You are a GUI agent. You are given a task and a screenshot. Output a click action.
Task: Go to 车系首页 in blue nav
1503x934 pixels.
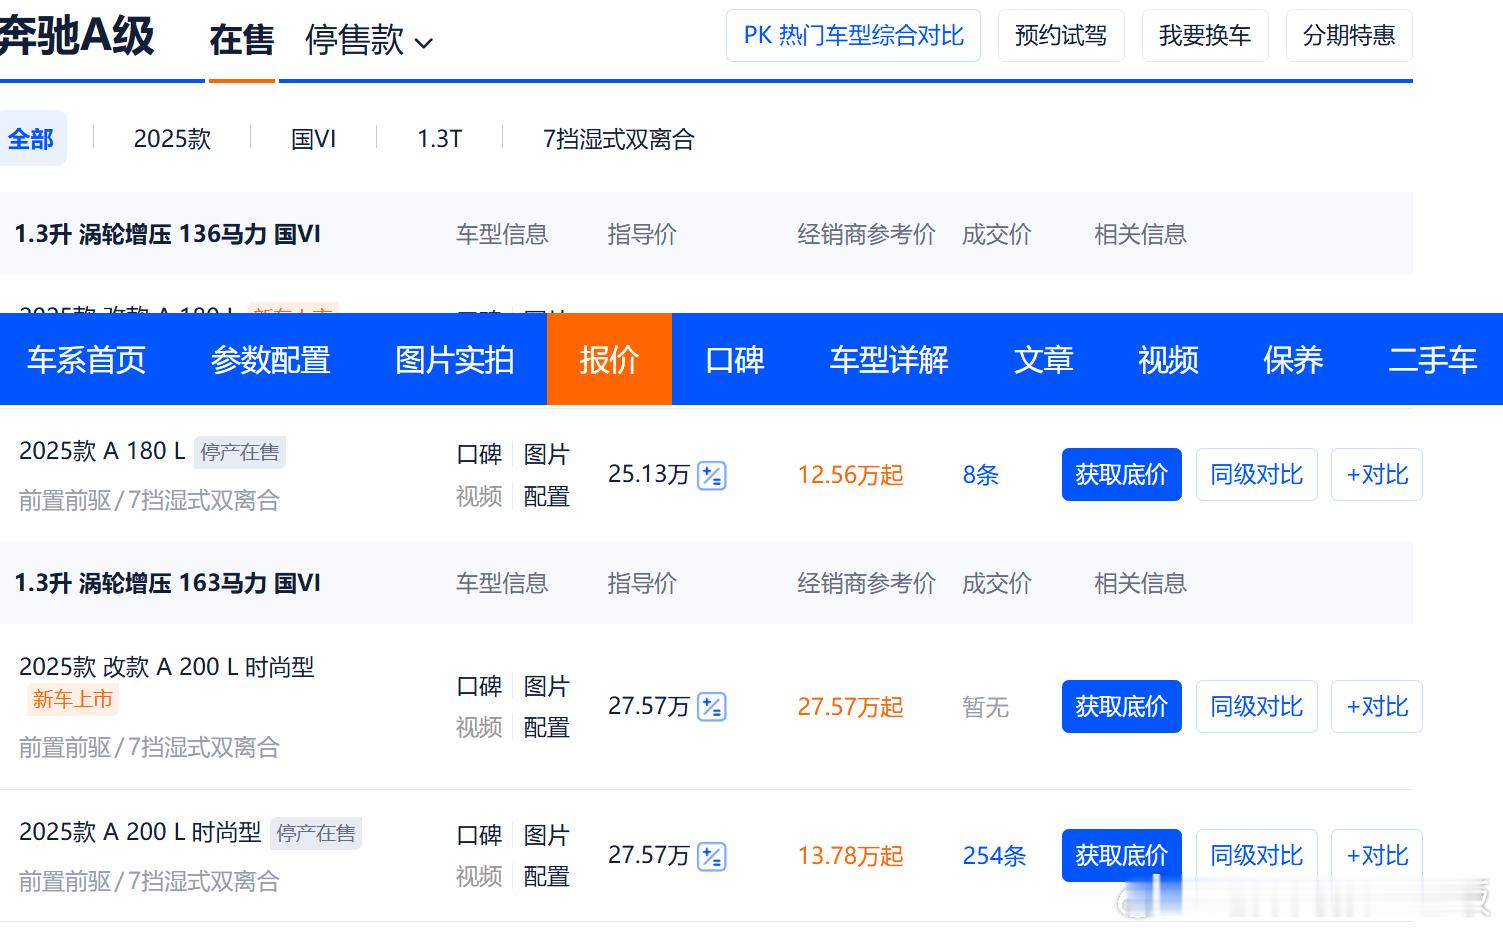tap(87, 360)
